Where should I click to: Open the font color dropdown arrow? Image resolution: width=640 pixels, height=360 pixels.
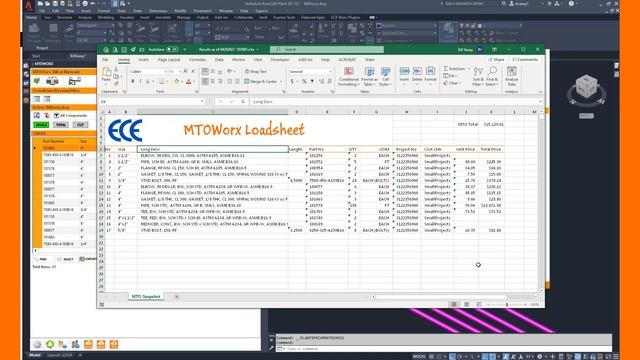194,82
